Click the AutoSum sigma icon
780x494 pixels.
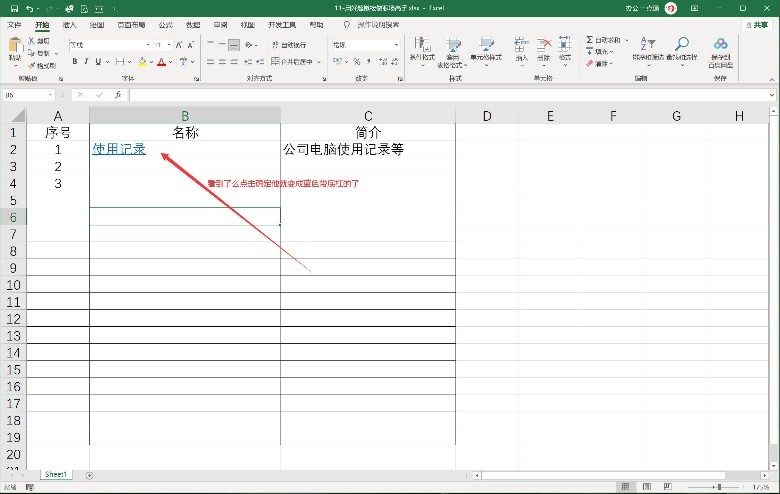(x=589, y=39)
